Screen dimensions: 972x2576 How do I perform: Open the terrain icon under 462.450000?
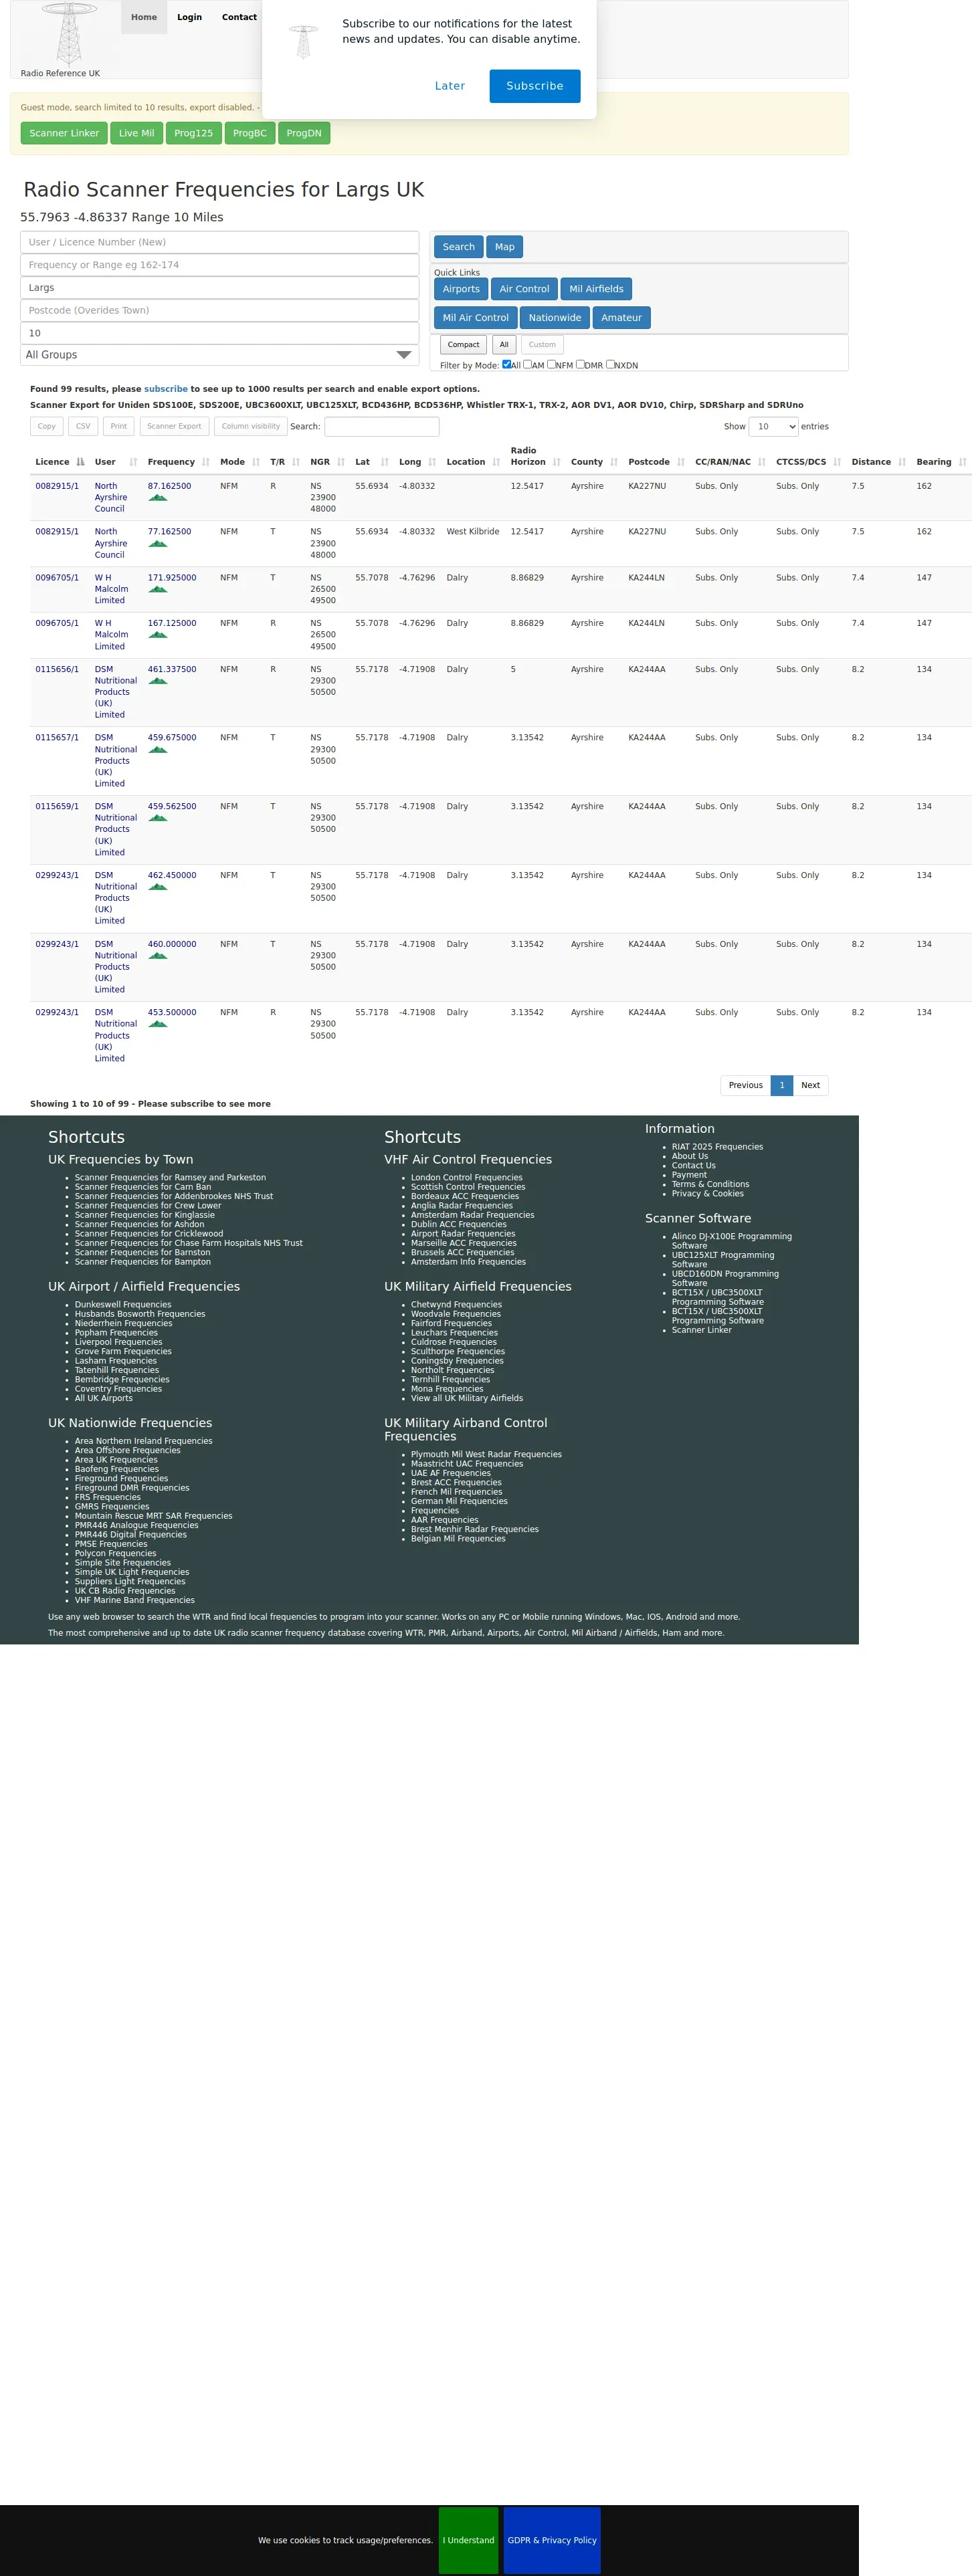[157, 887]
